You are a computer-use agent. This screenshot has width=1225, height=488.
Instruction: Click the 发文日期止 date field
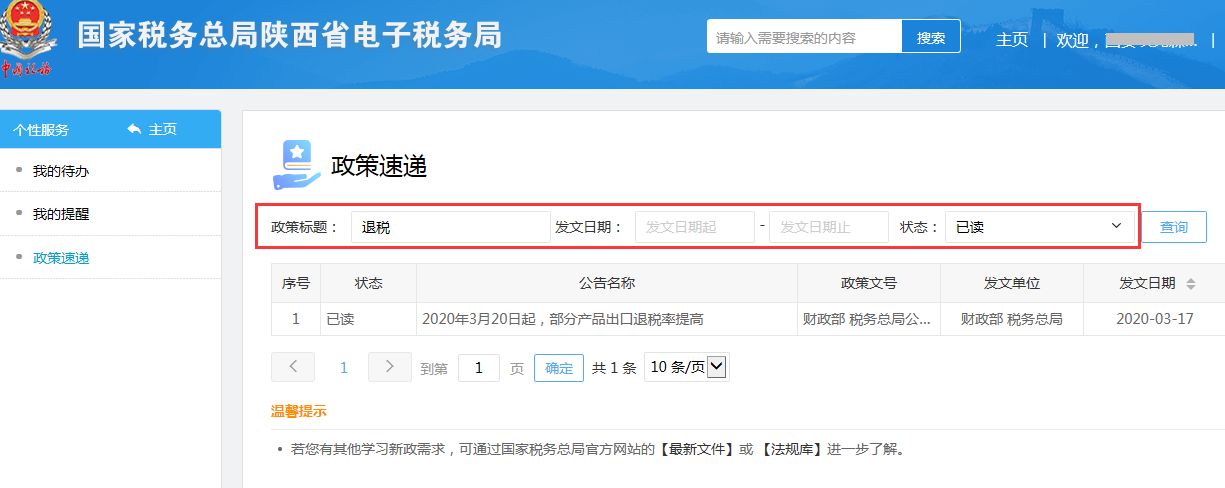pyautogui.click(x=829, y=227)
